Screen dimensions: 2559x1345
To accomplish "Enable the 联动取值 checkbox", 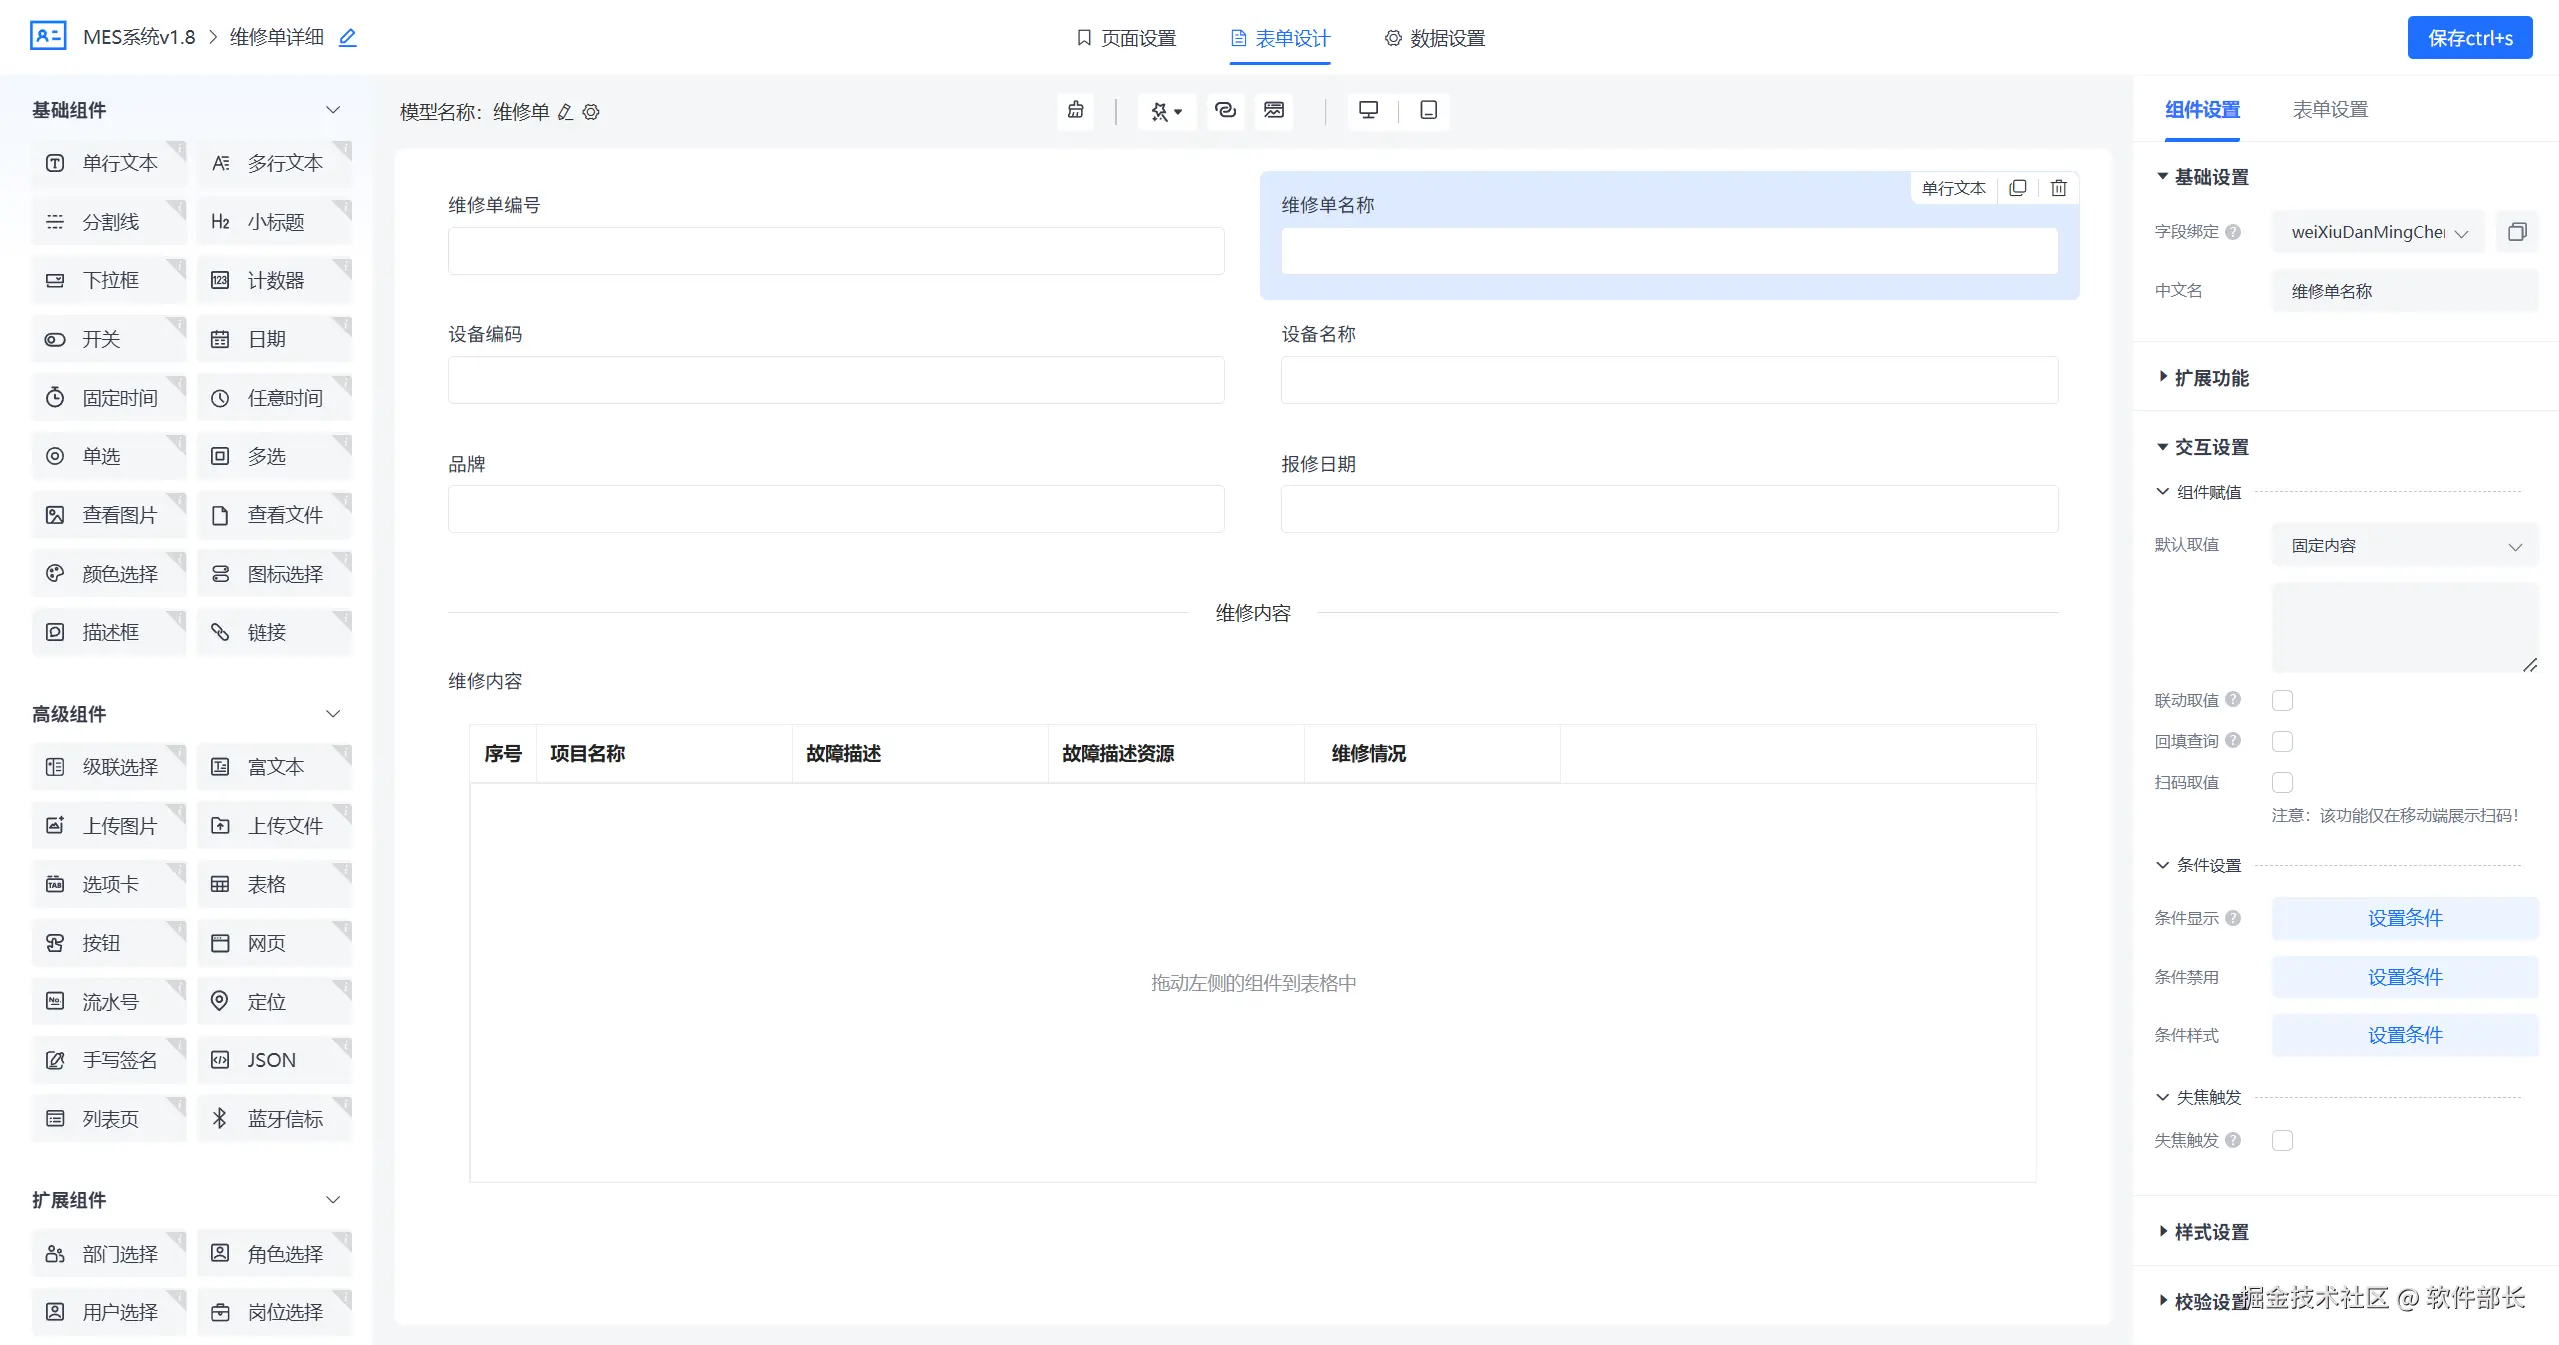I will (2282, 700).
